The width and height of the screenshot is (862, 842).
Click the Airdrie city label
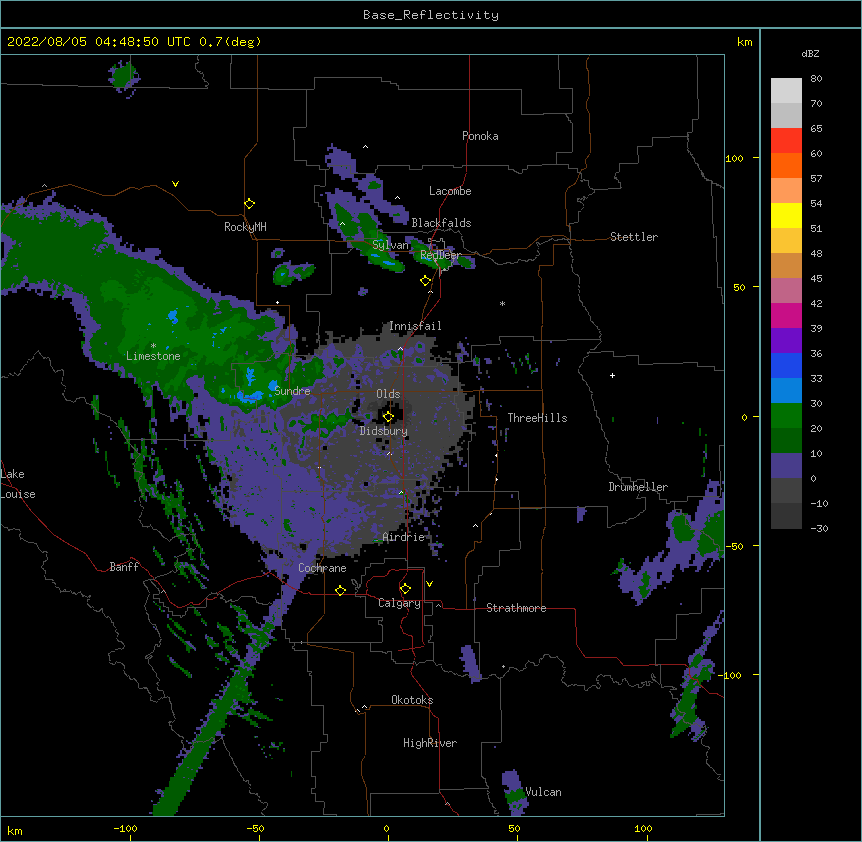pyautogui.click(x=404, y=537)
